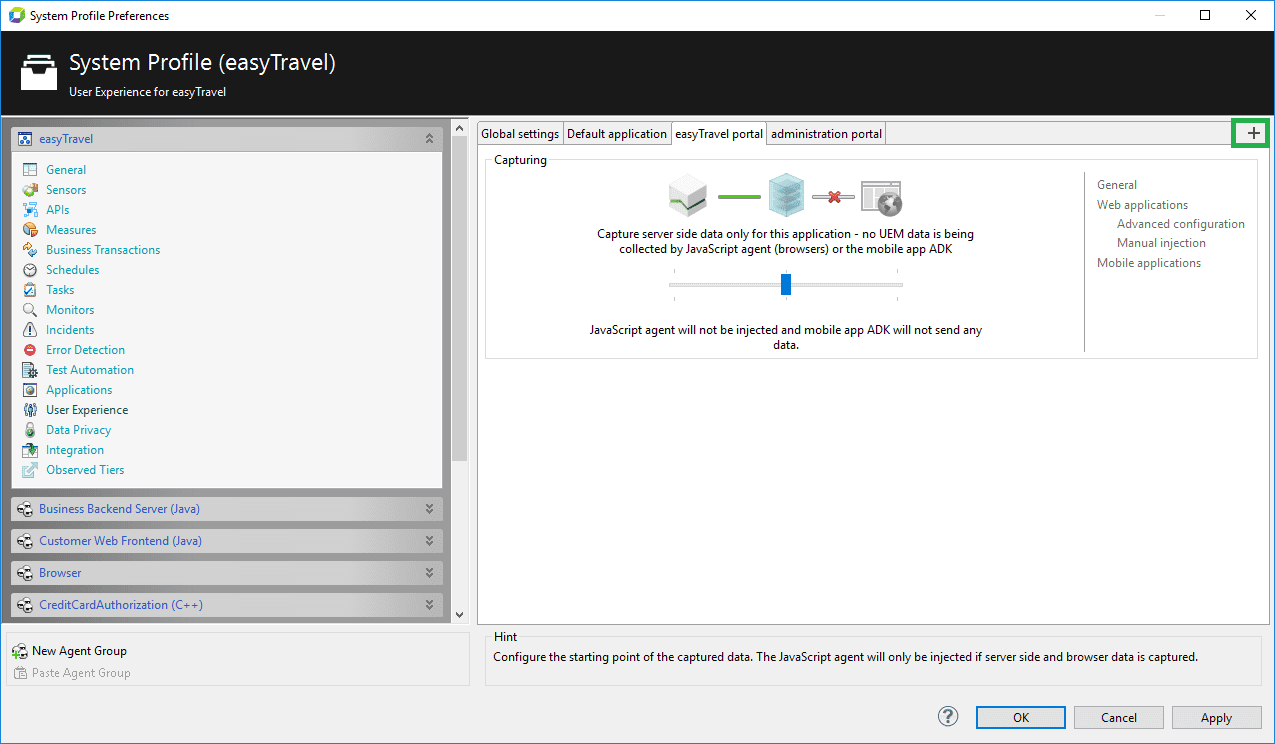Viewport: 1275px width, 744px height.
Task: Click the Observed Tiers icon
Action: click(29, 470)
